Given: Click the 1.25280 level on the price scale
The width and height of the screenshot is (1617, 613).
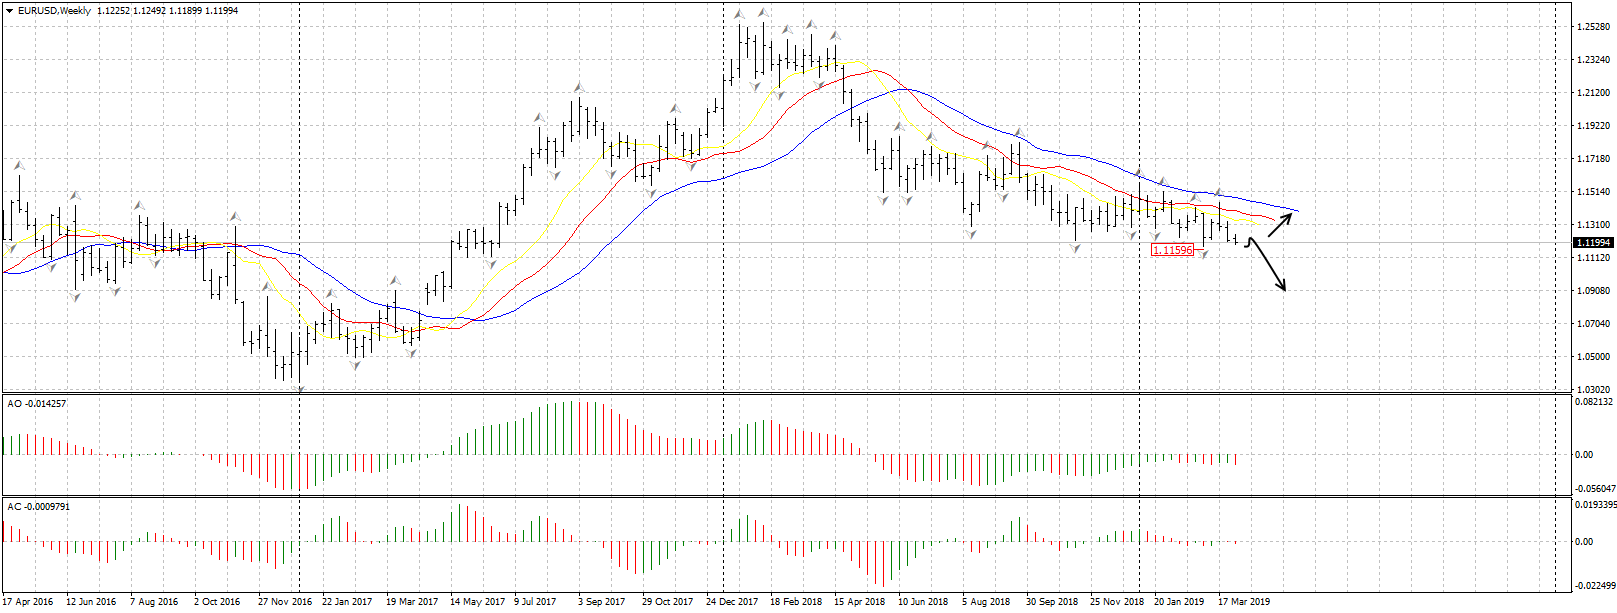Looking at the screenshot, I should tap(1592, 27).
